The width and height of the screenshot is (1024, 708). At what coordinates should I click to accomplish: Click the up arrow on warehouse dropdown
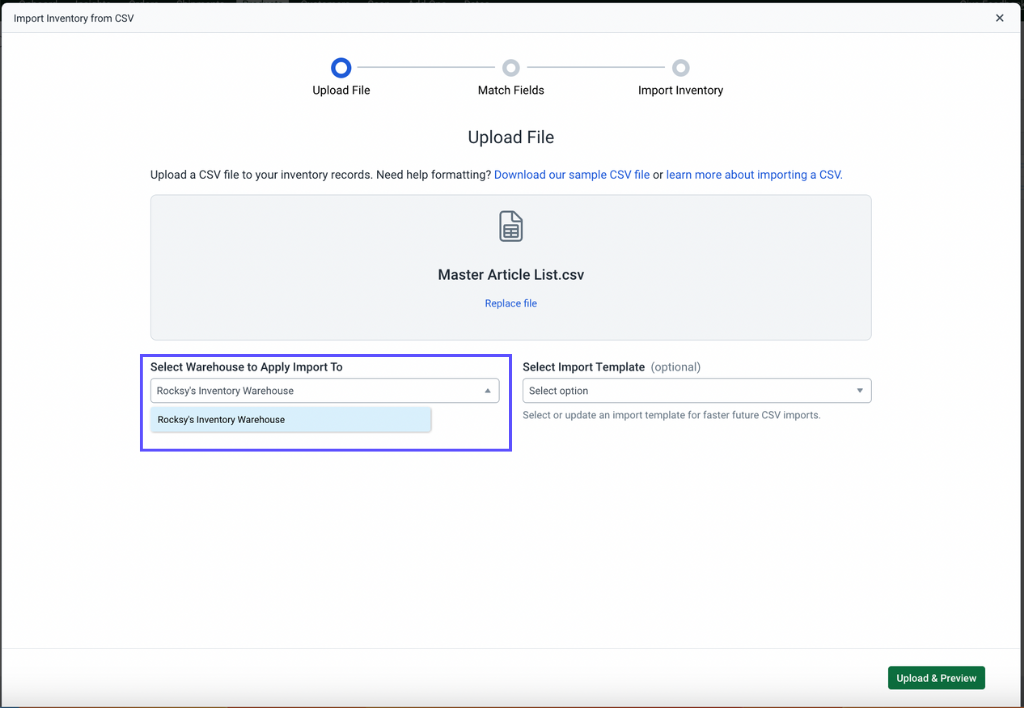click(x=487, y=391)
